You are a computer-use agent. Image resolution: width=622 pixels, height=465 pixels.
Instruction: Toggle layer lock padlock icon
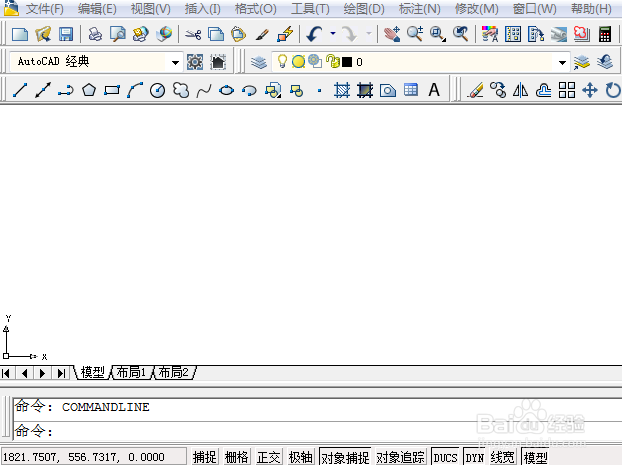pos(332,61)
